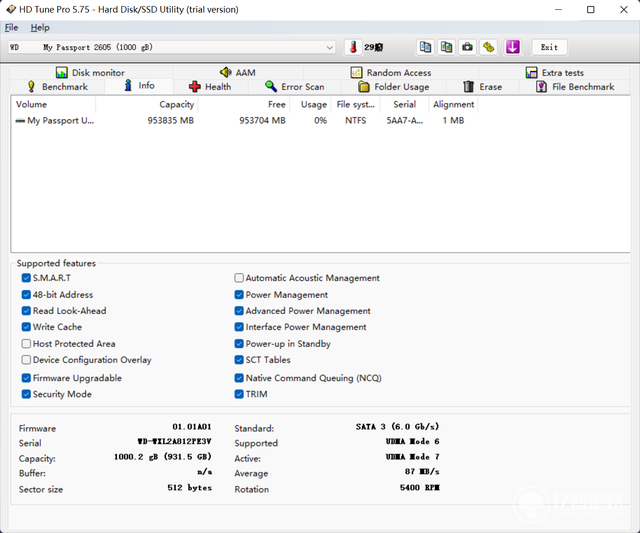
Task: Open the Random Access tab
Action: (x=391, y=73)
